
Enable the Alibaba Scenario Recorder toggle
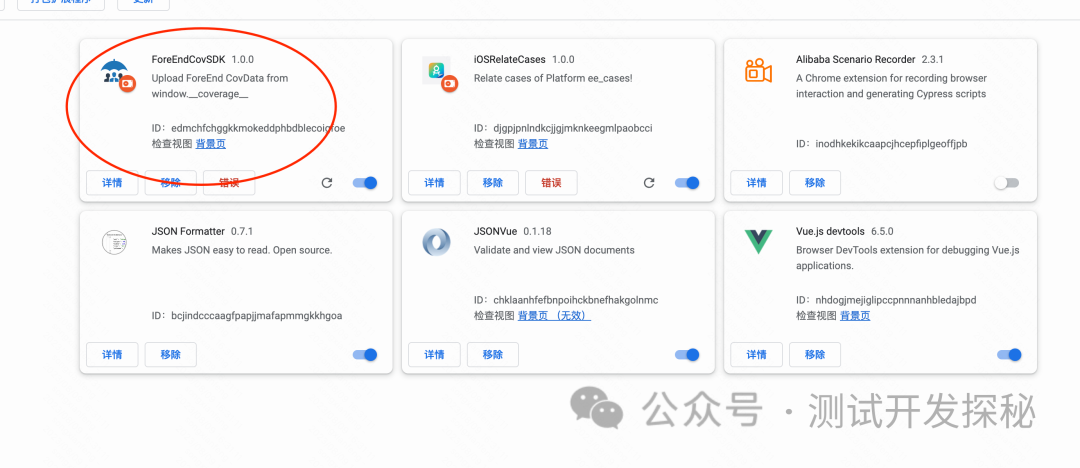tap(1007, 183)
